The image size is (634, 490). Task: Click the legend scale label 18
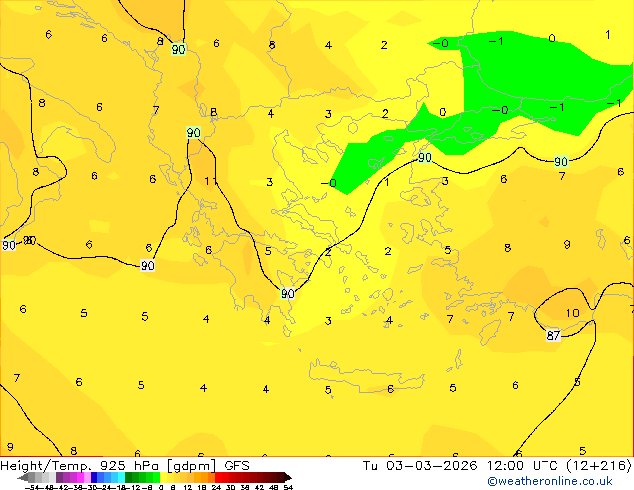point(202,487)
